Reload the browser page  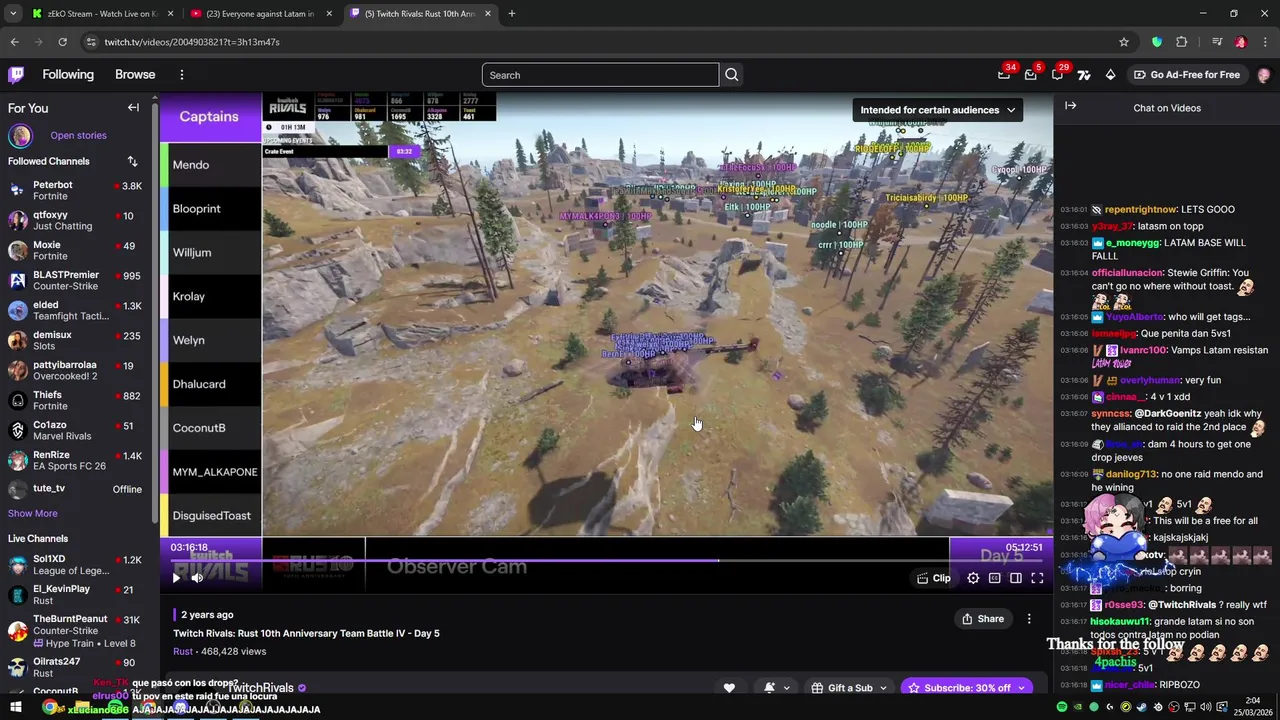[x=62, y=42]
